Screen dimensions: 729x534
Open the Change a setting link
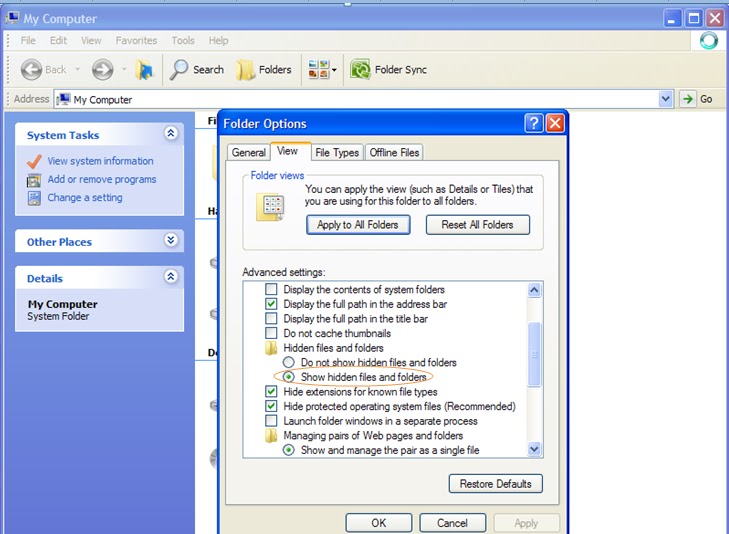[85, 198]
